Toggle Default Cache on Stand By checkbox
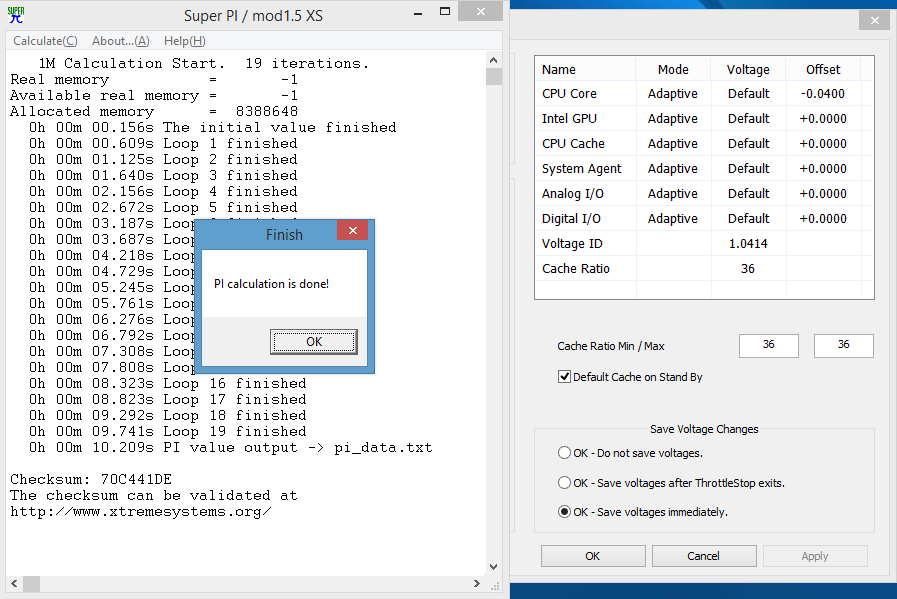Screen dimensions: 897x599 tap(564, 376)
